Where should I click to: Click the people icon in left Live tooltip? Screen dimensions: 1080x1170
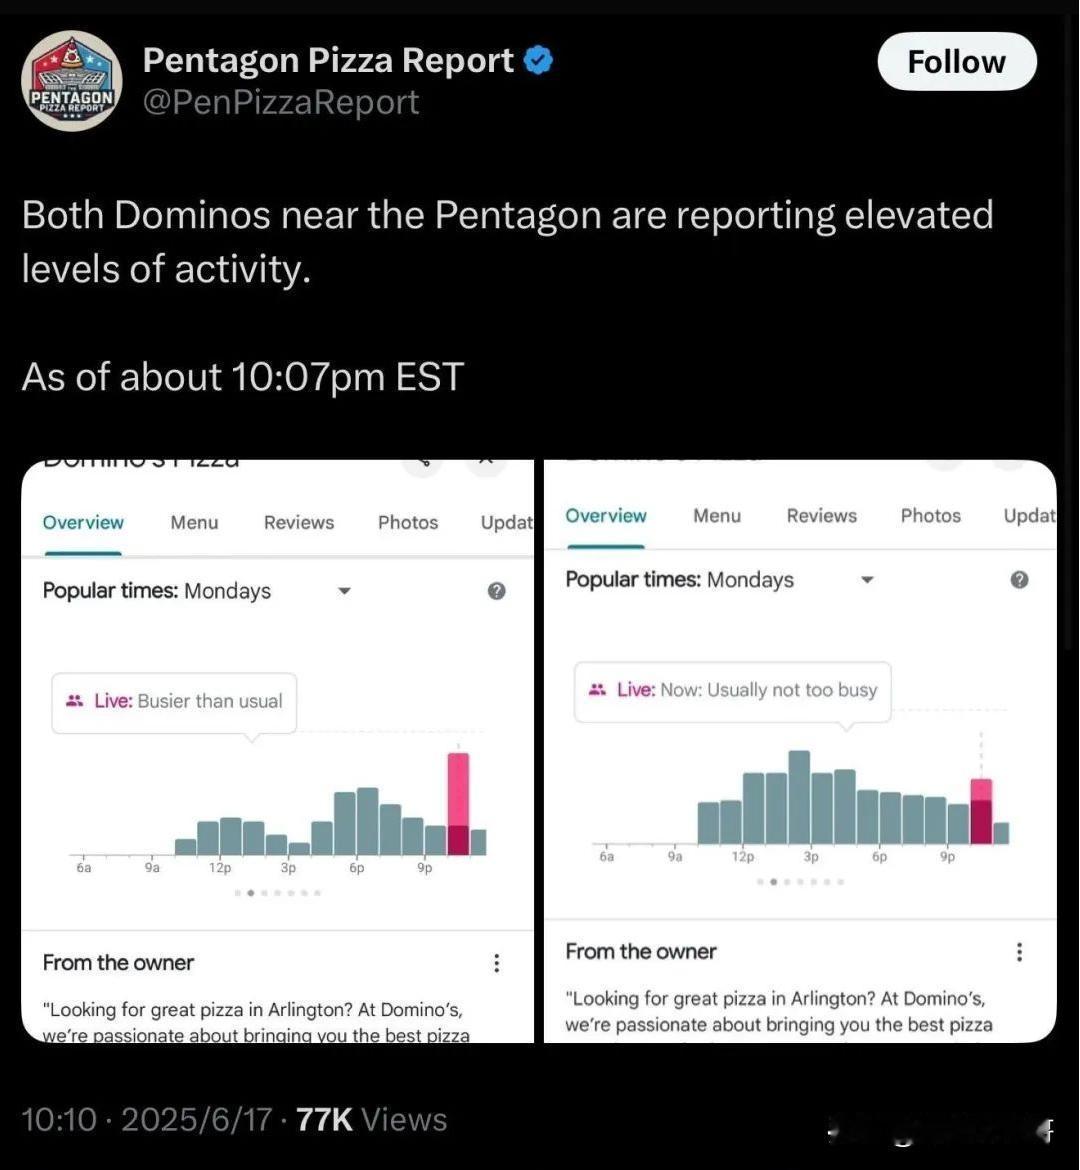75,701
